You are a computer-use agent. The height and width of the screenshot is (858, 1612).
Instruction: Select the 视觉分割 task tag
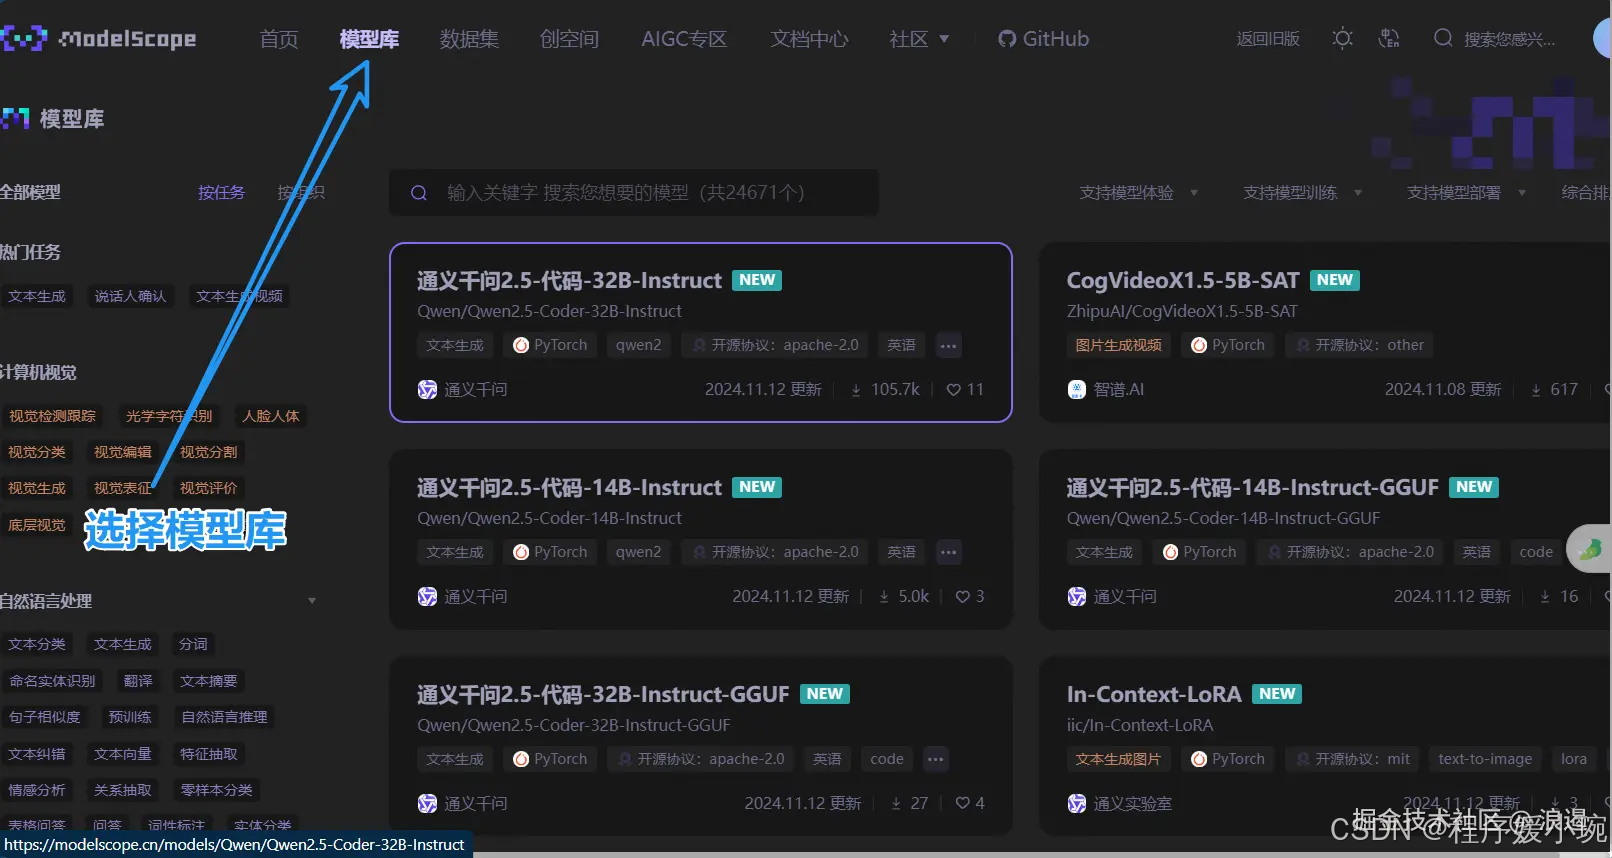coord(208,452)
